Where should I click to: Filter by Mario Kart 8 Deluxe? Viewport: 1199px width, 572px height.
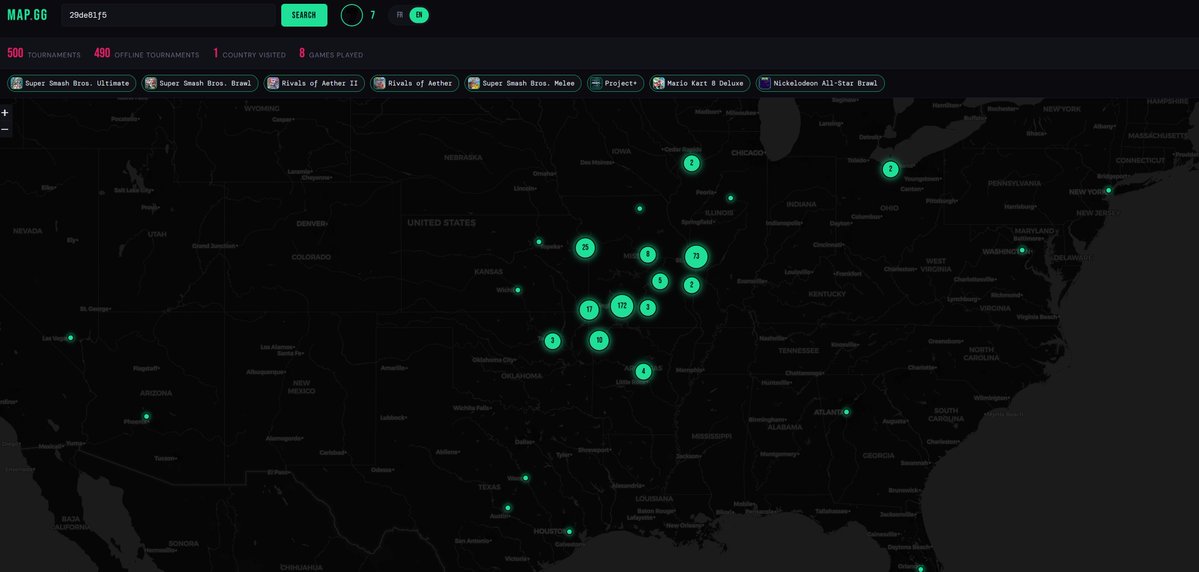pos(700,83)
